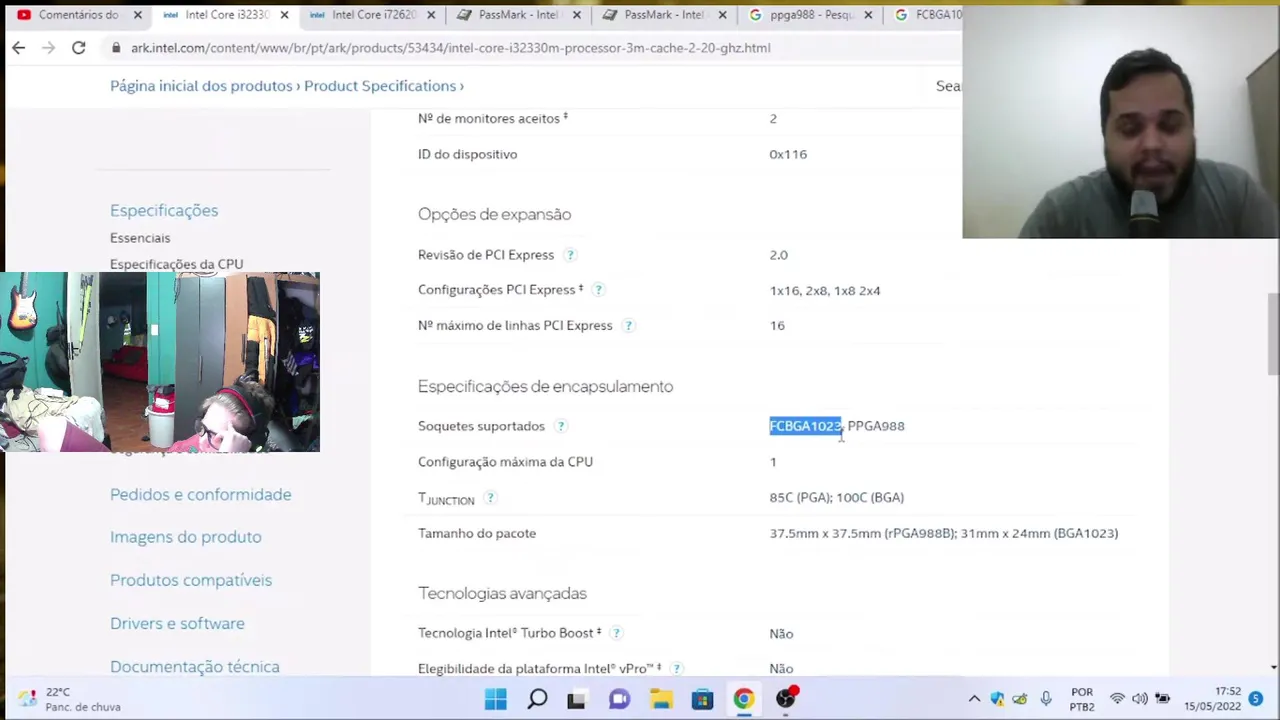Click the Especificações de encapsulamento heading
The height and width of the screenshot is (720, 1280).
click(x=545, y=386)
